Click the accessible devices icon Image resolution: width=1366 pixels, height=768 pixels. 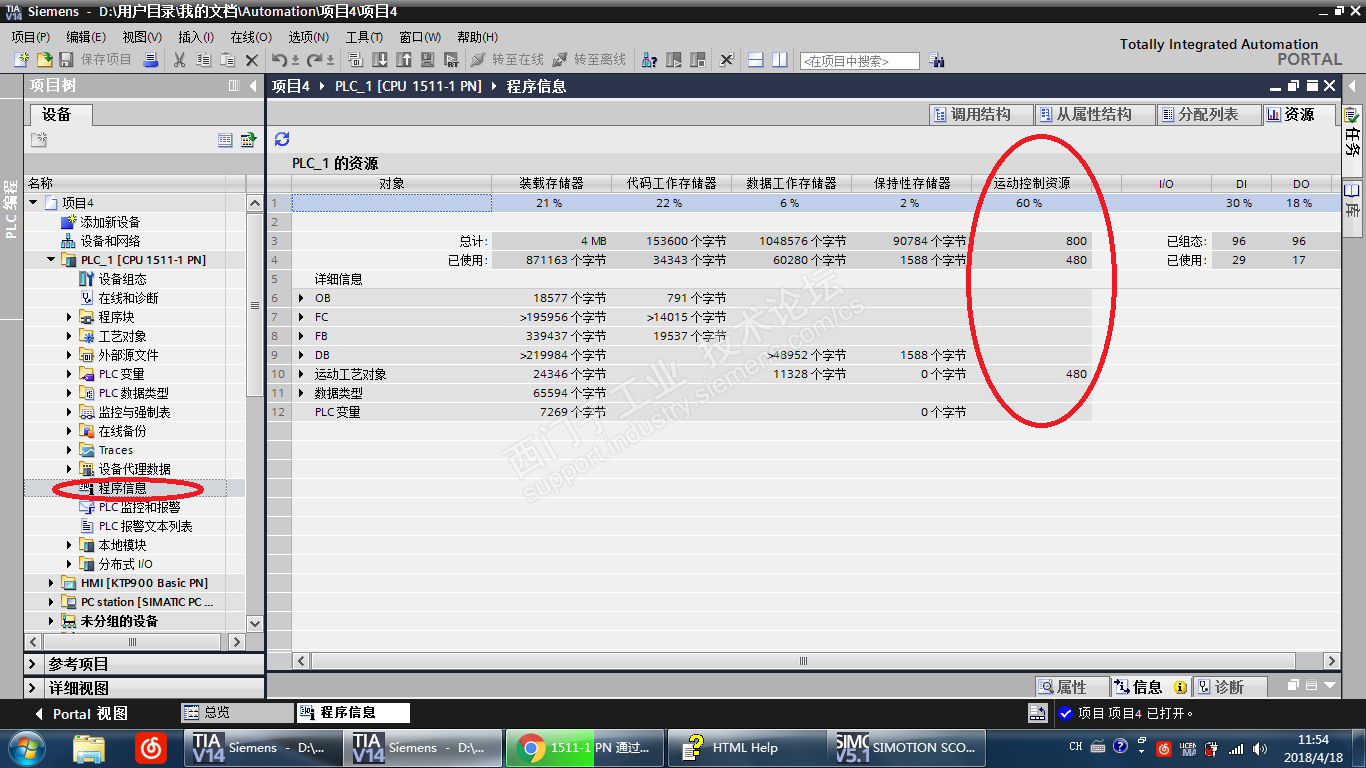pyautogui.click(x=649, y=60)
